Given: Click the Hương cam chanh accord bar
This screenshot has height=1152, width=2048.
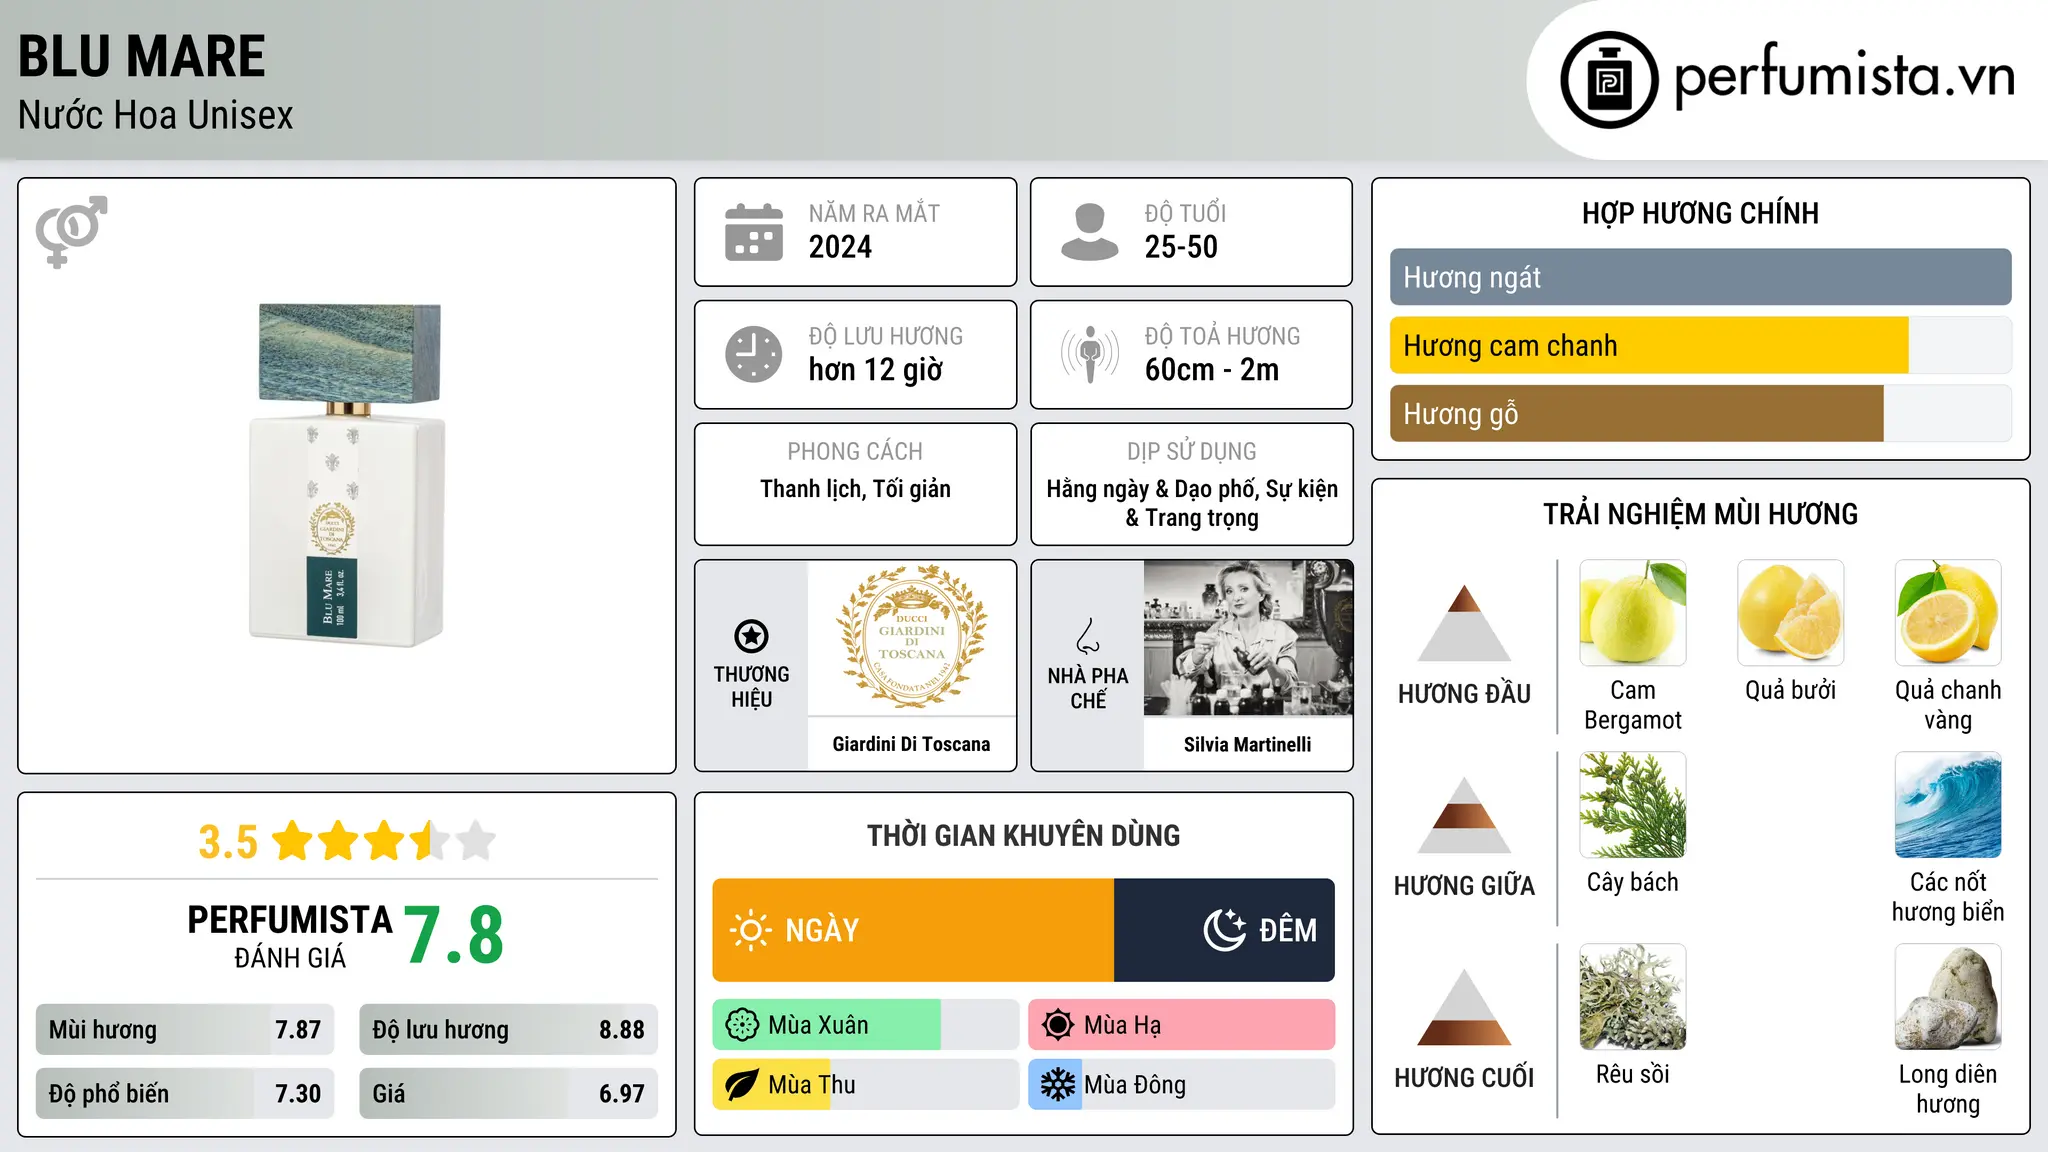Looking at the screenshot, I should [1700, 345].
